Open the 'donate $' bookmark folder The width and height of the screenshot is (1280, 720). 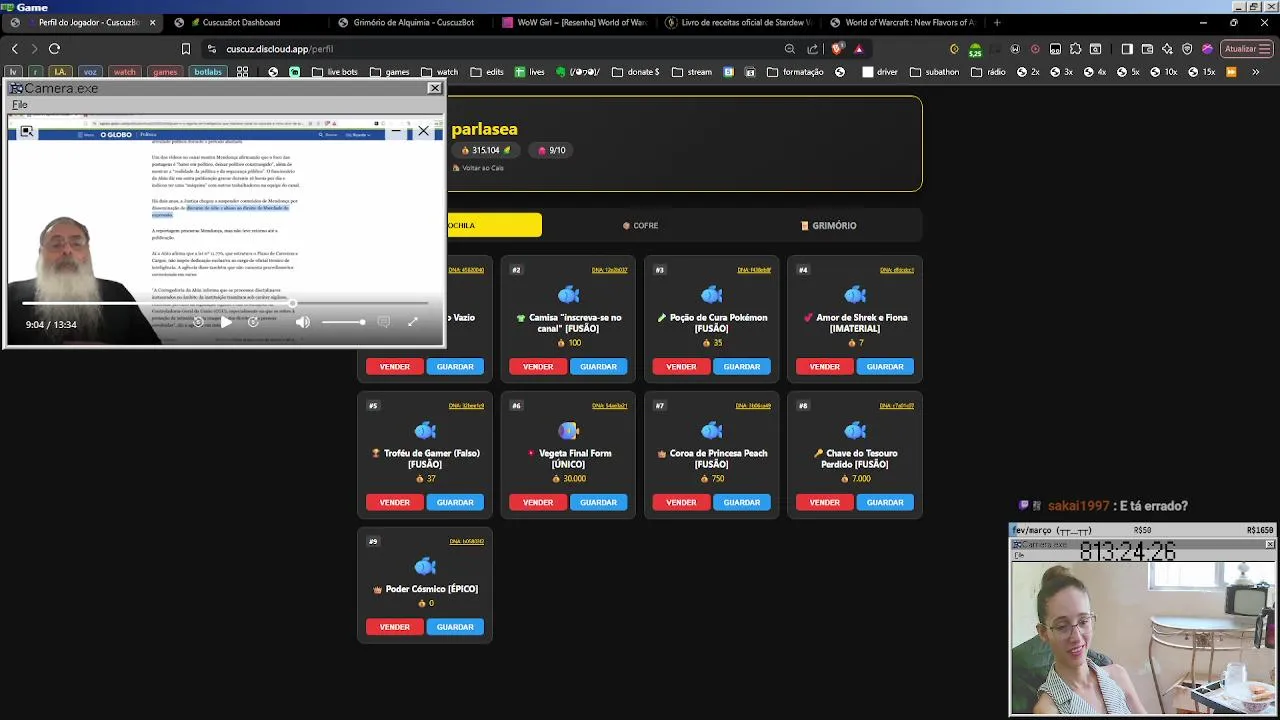[635, 71]
